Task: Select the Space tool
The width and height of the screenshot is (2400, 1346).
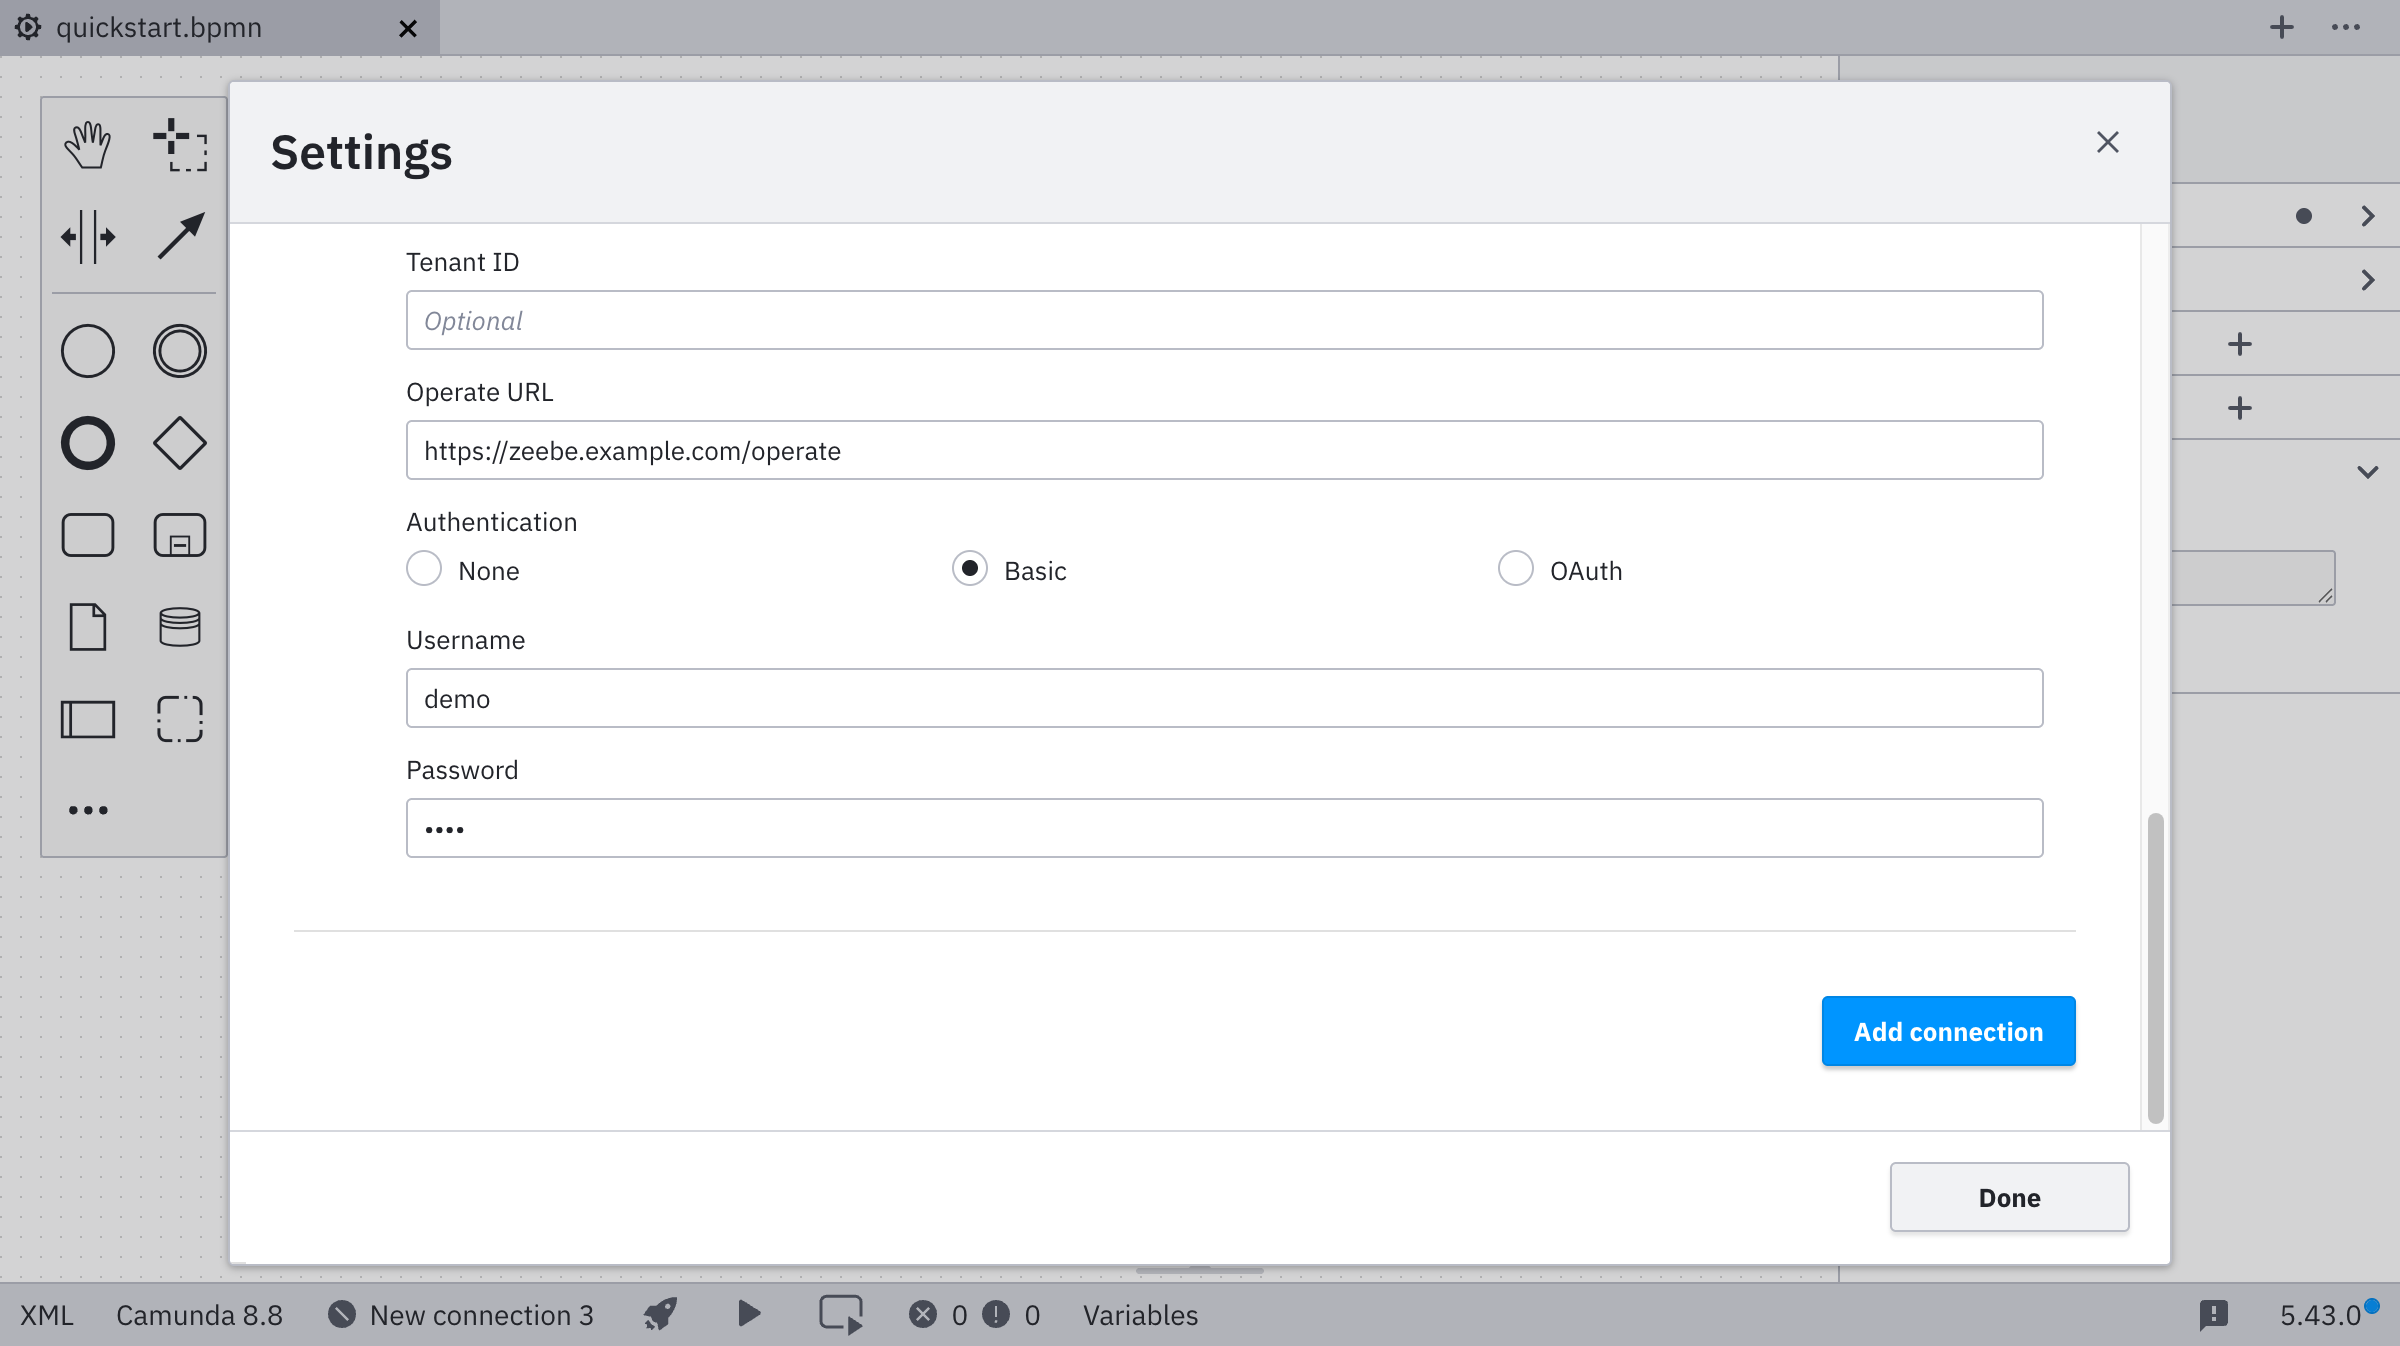Action: pos(88,237)
